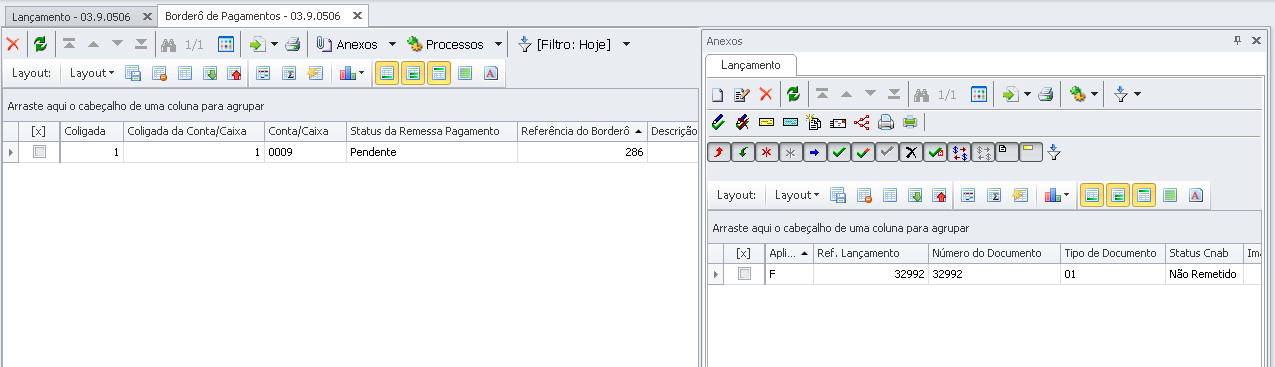
Task: Toggle third highlighted grid view button in Anexos
Action: [1144, 195]
